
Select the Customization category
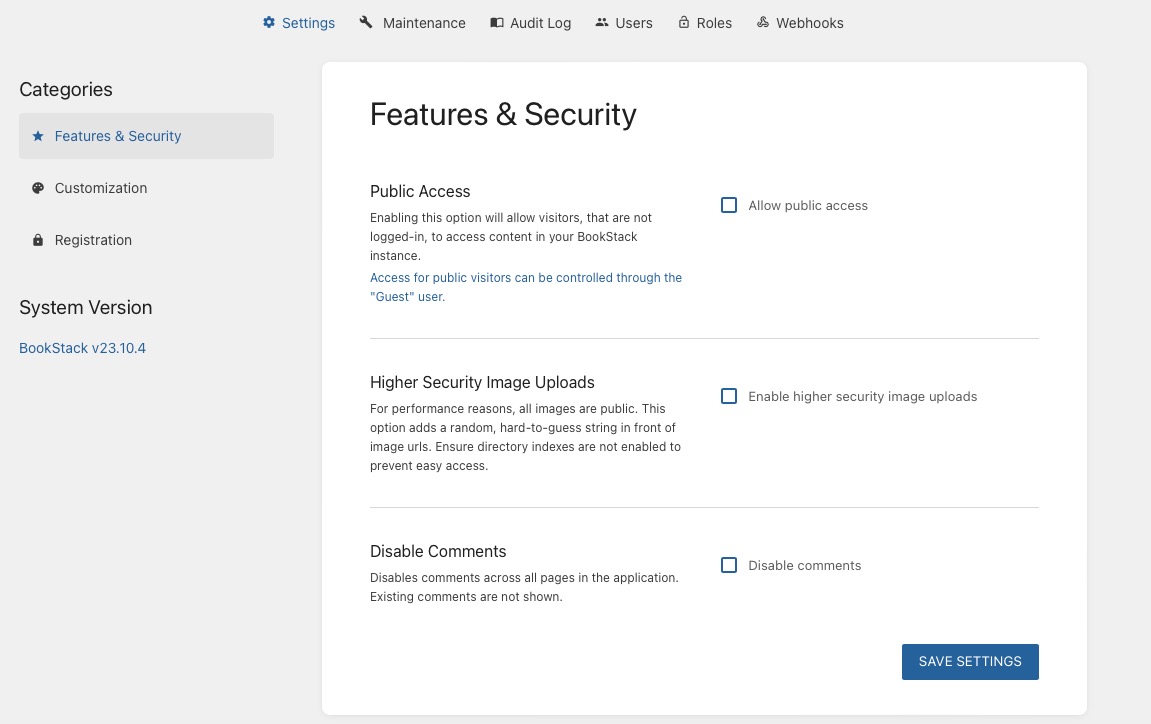tap(100, 188)
